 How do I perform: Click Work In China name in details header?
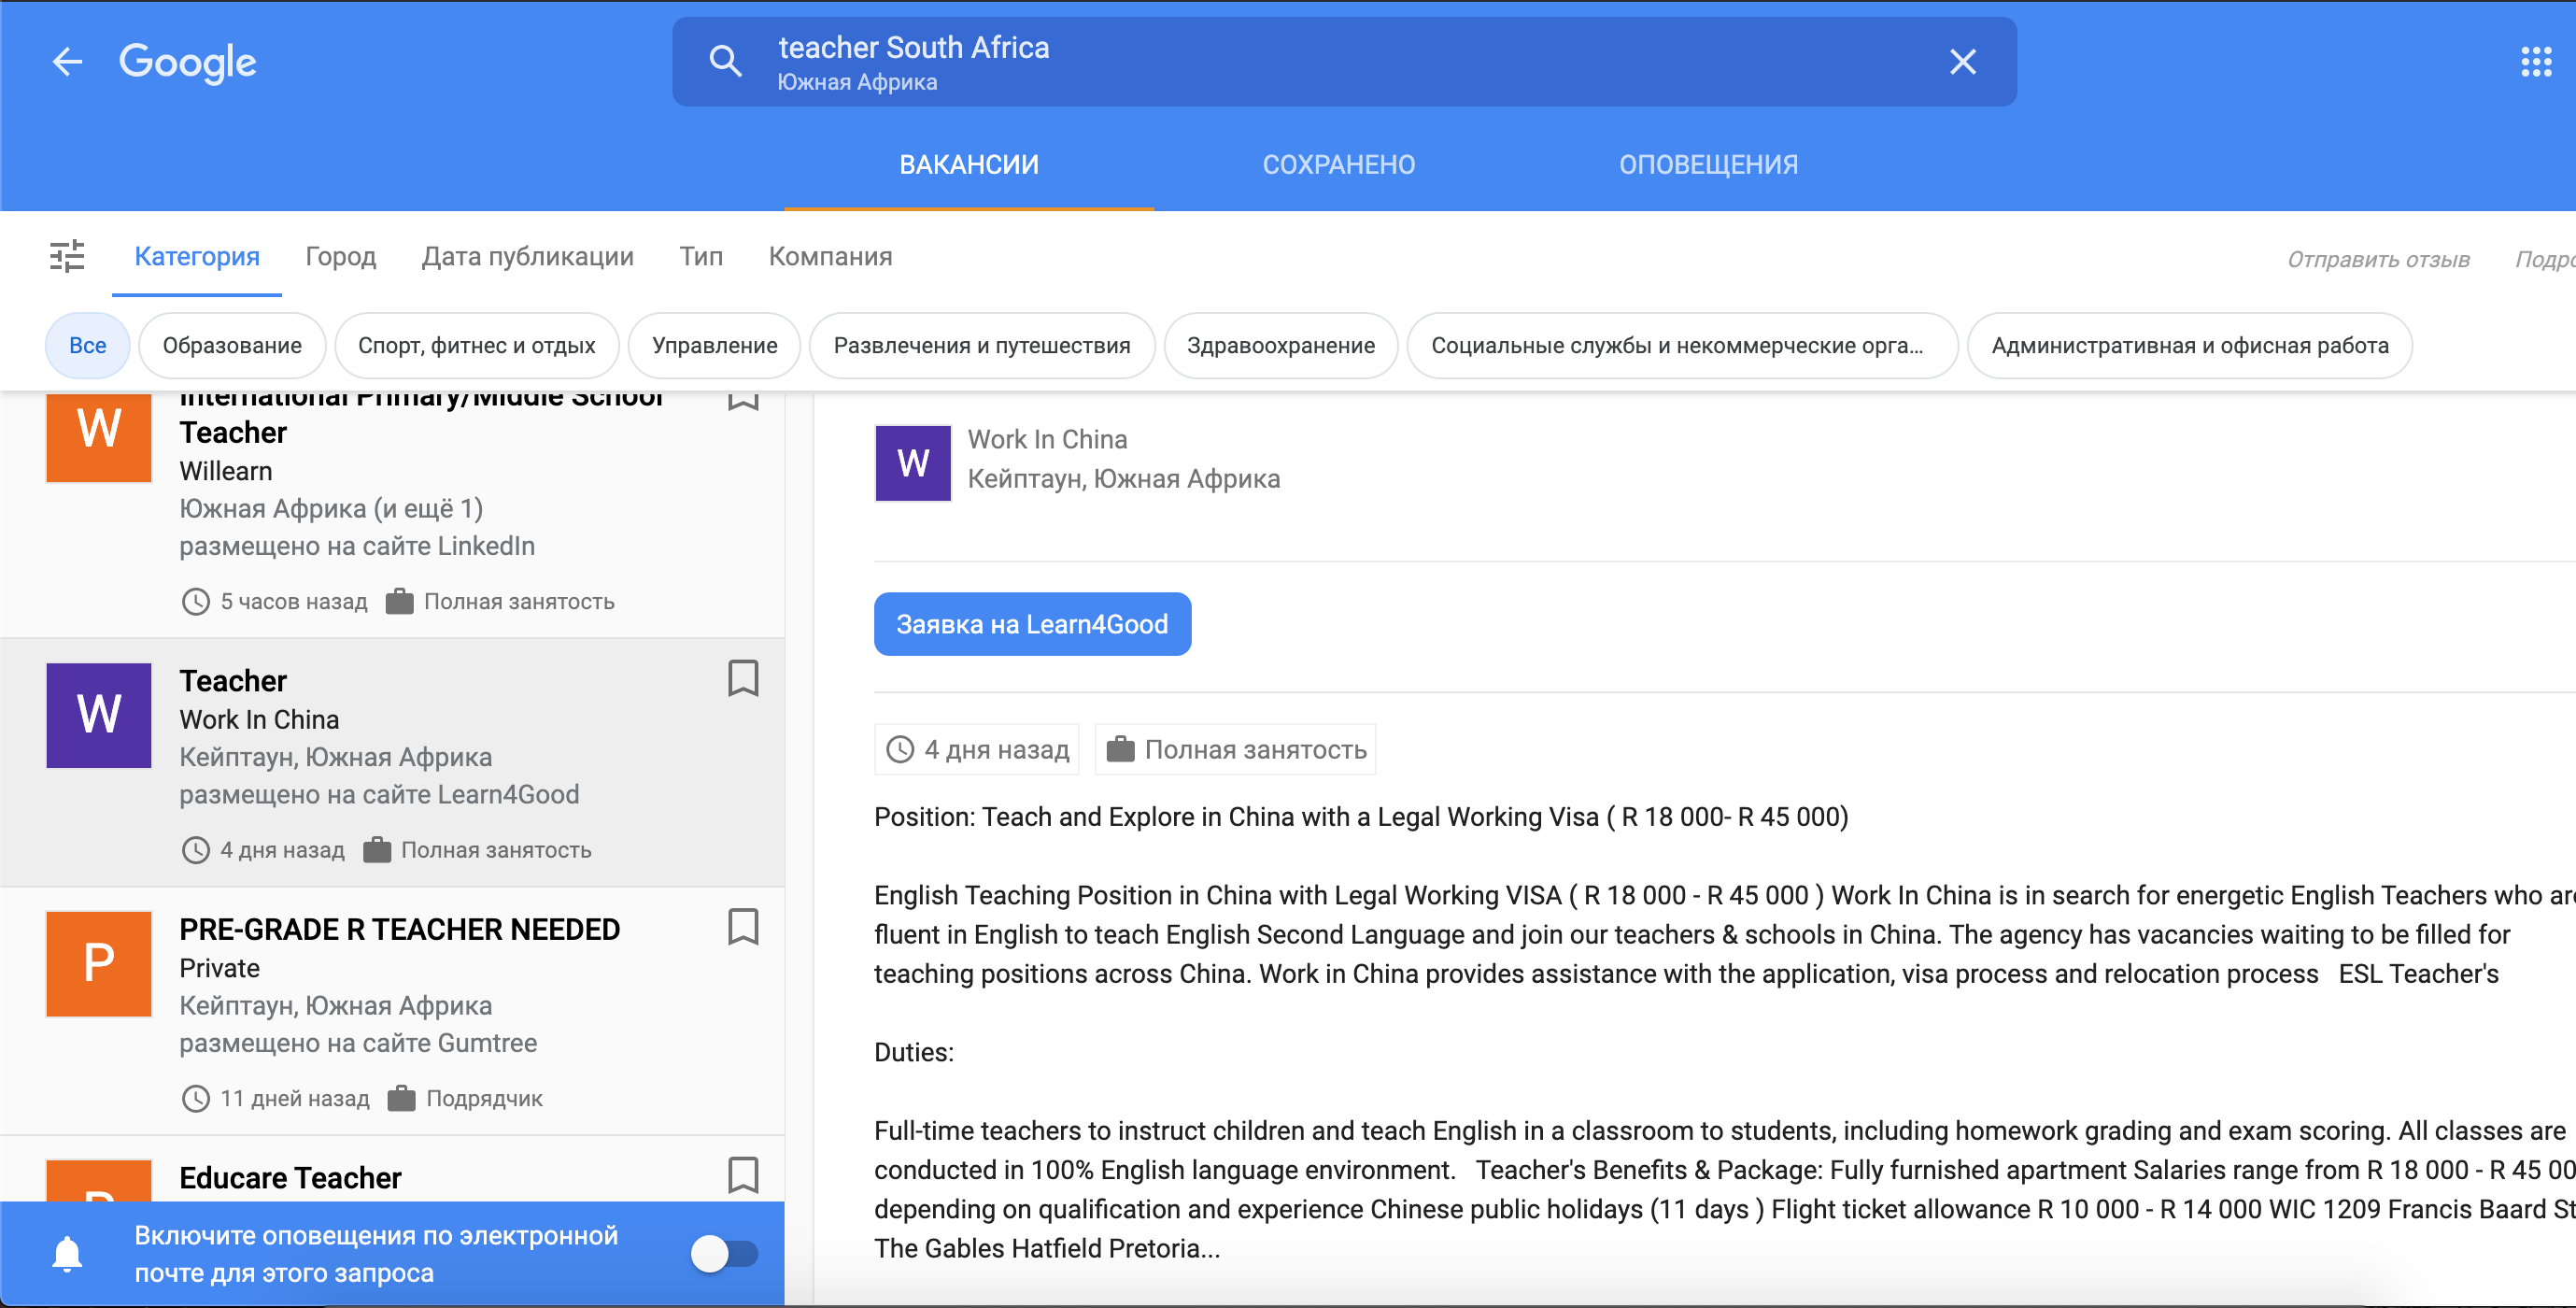pyautogui.click(x=1047, y=439)
